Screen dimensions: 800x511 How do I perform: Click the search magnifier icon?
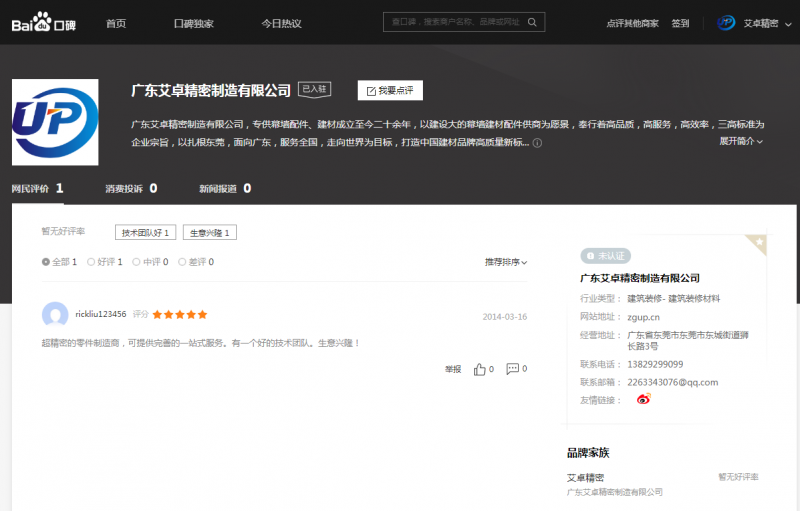532,22
